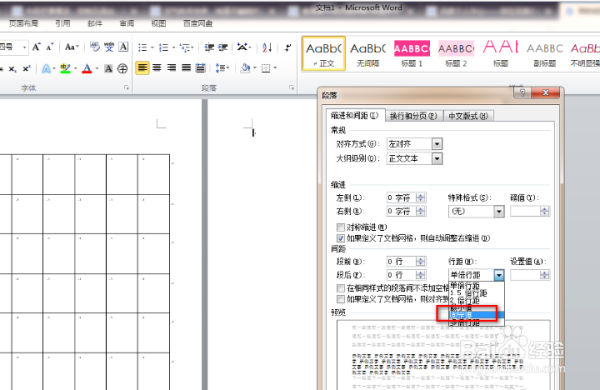The width and height of the screenshot is (600, 390).
Task: Click the Center alignment icon
Action: click(x=157, y=69)
